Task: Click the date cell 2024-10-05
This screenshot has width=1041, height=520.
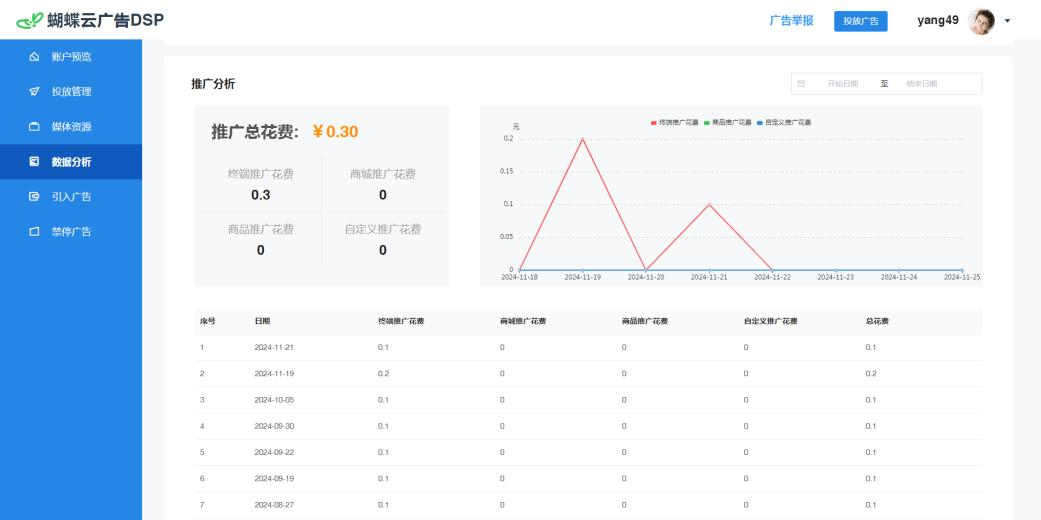Action: click(x=274, y=400)
